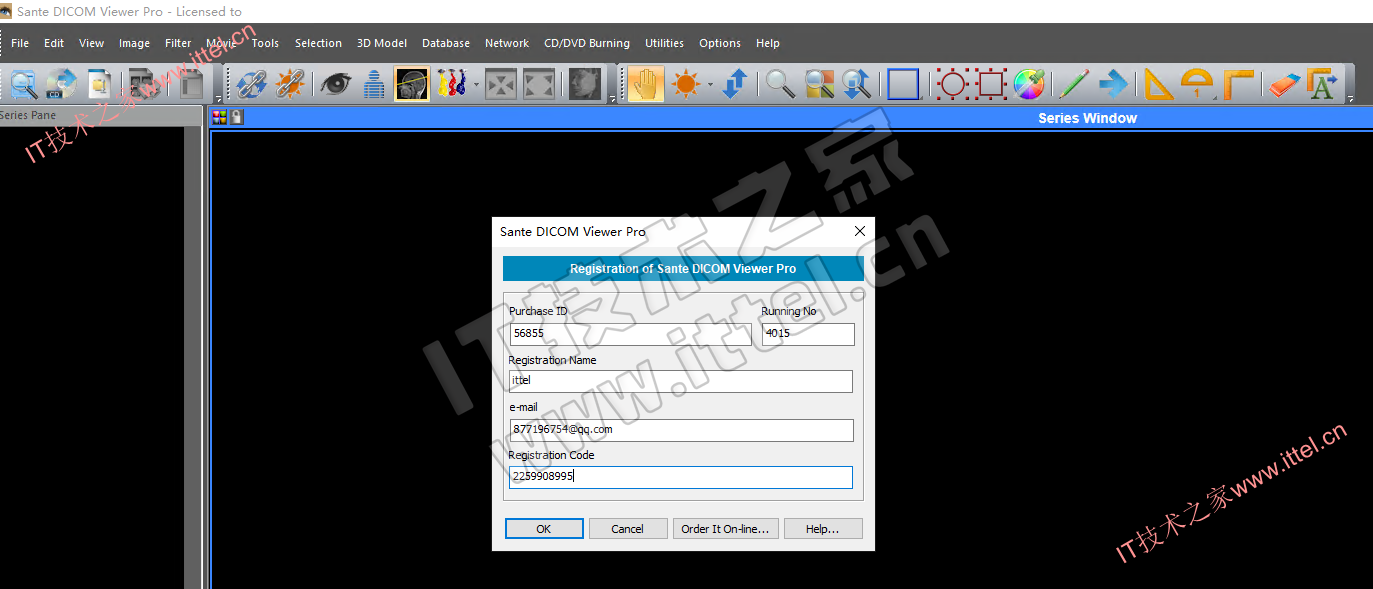Click the colored bodies color map icon
This screenshot has width=1373, height=589.
tap(452, 84)
